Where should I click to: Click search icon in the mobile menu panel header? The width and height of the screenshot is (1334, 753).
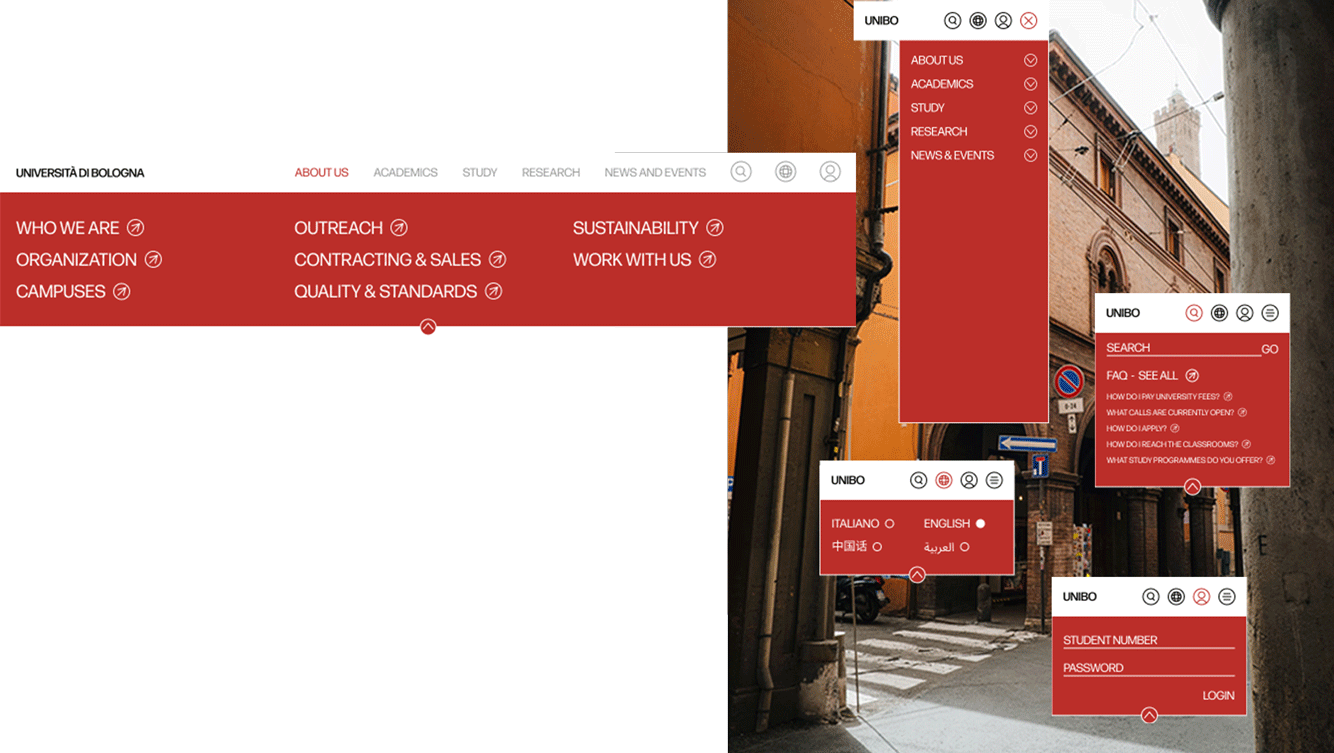[953, 20]
